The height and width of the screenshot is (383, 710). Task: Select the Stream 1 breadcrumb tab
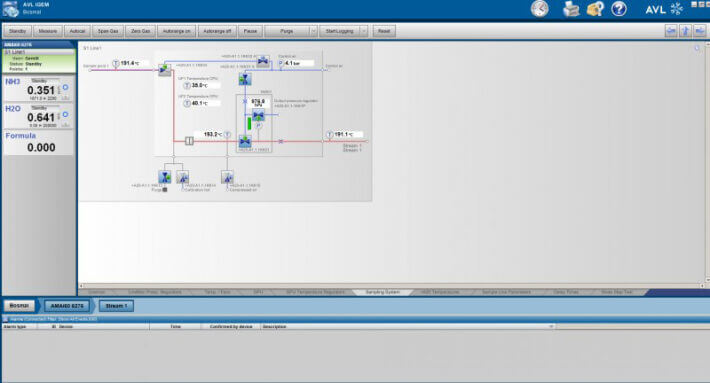click(116, 306)
